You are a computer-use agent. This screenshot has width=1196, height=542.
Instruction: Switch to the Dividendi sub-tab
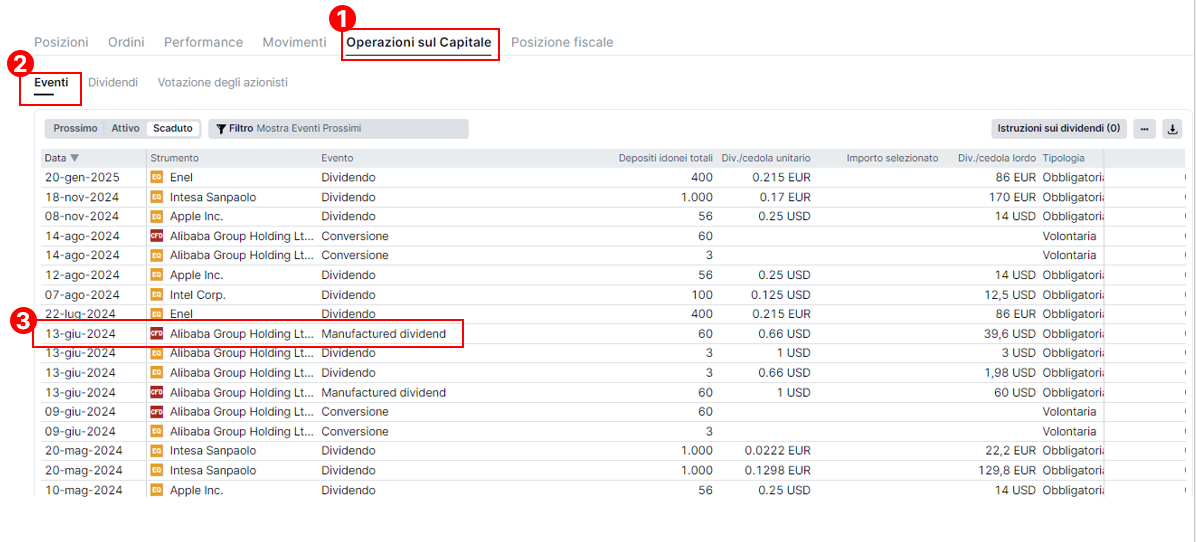[x=112, y=82]
